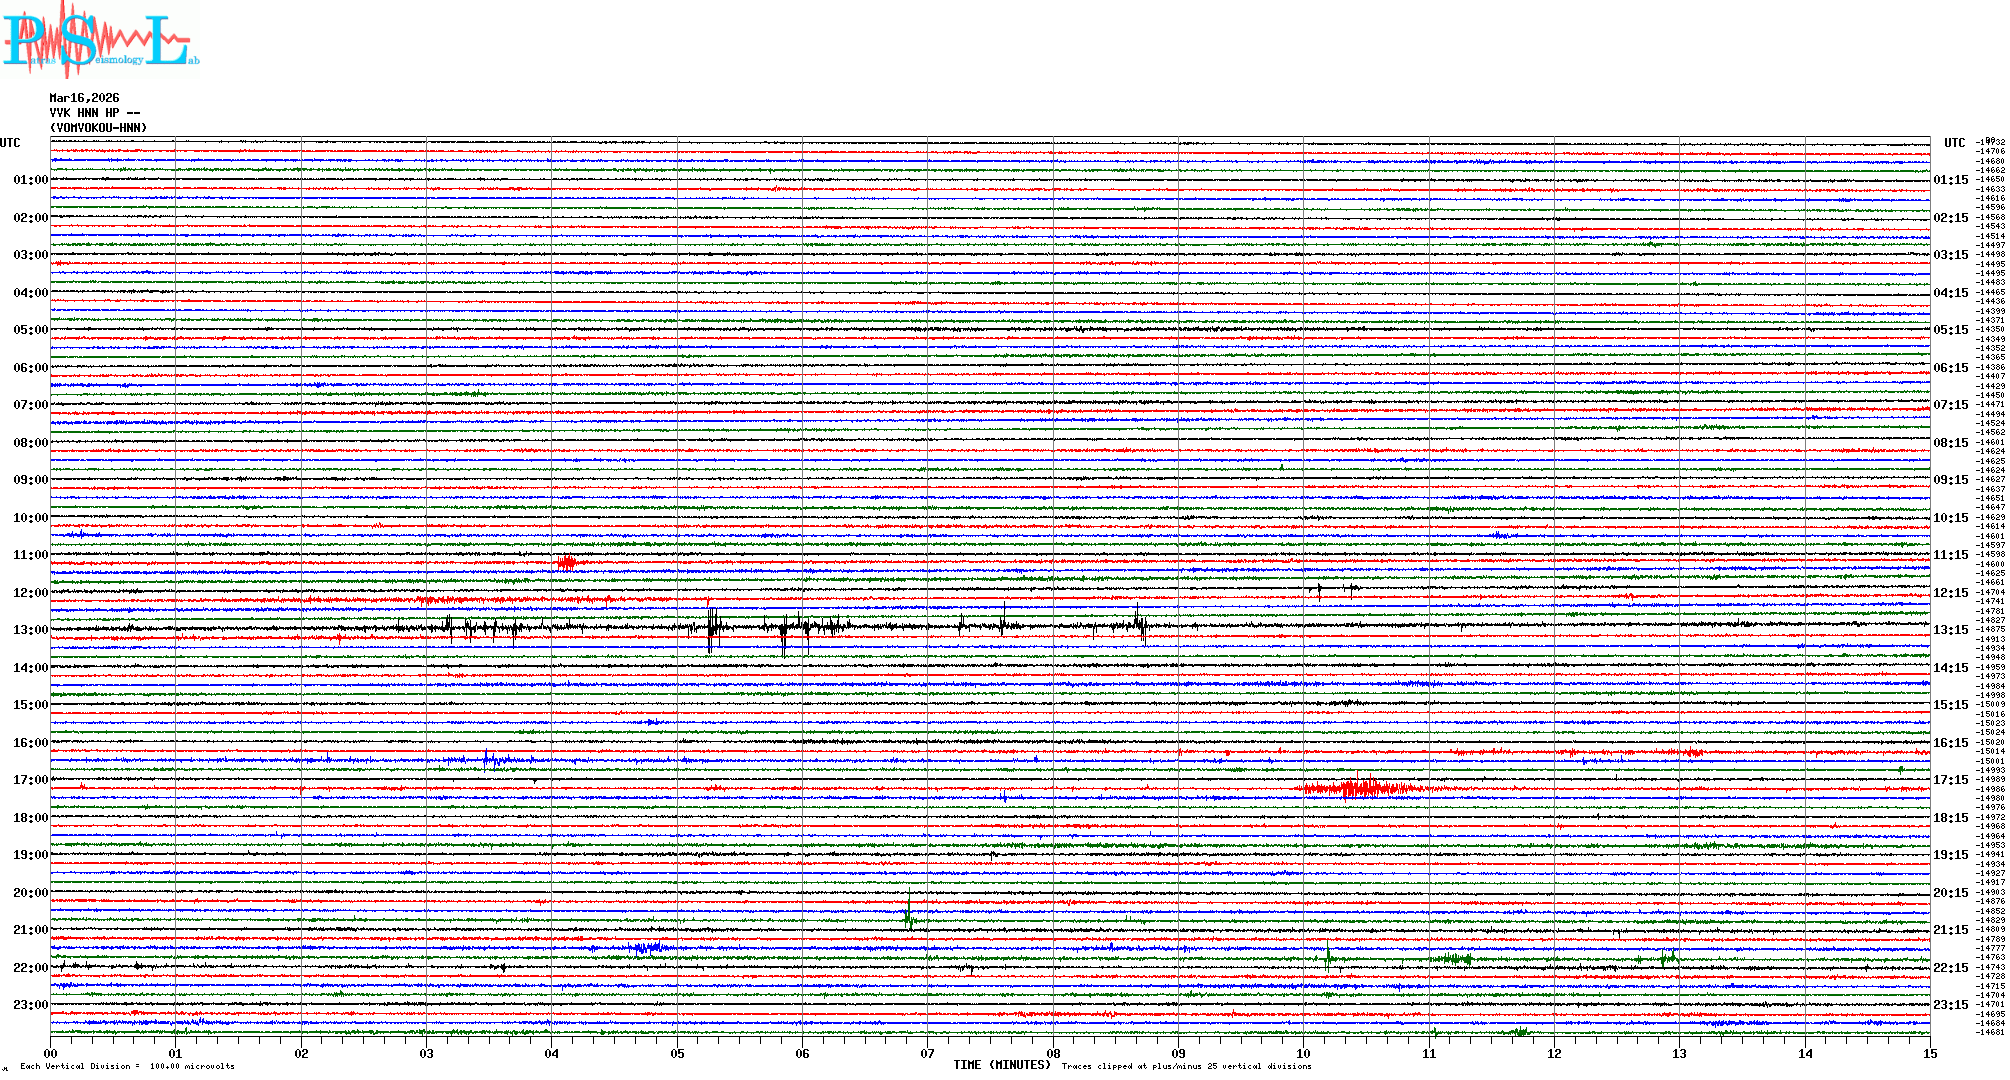The height and width of the screenshot is (1080, 2010).
Task: Click the PSL Seismology Lab logo
Action: pyautogui.click(x=100, y=38)
